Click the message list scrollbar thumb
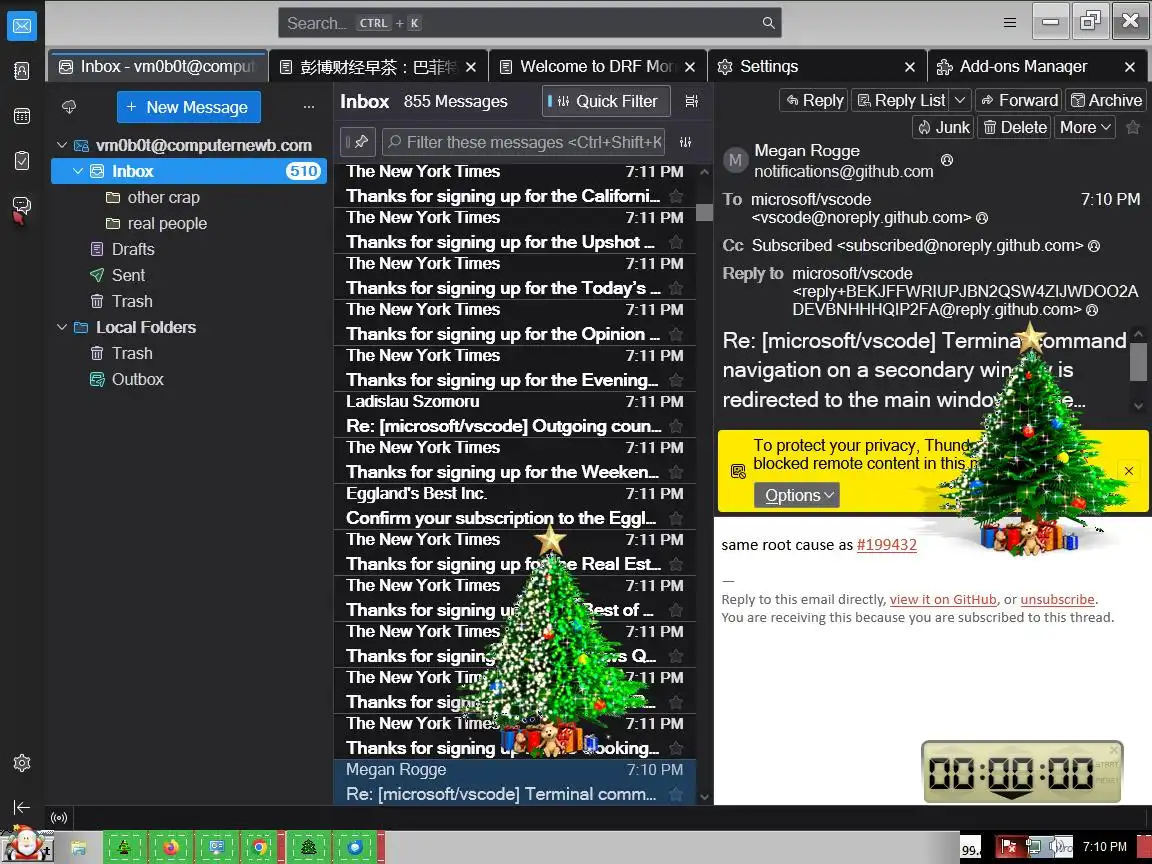The height and width of the screenshot is (864, 1152). coord(704,212)
